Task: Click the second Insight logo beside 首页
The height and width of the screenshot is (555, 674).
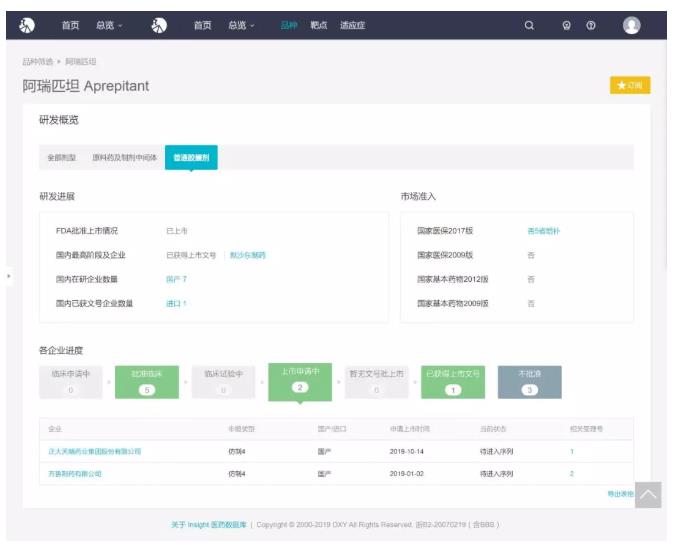Action: click(159, 25)
